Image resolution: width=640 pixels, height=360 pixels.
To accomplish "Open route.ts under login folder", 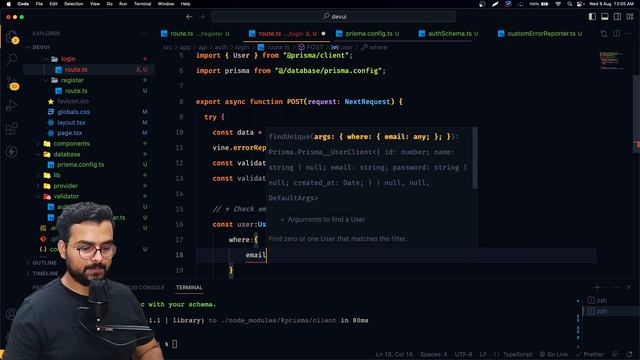I will pyautogui.click(x=76, y=69).
